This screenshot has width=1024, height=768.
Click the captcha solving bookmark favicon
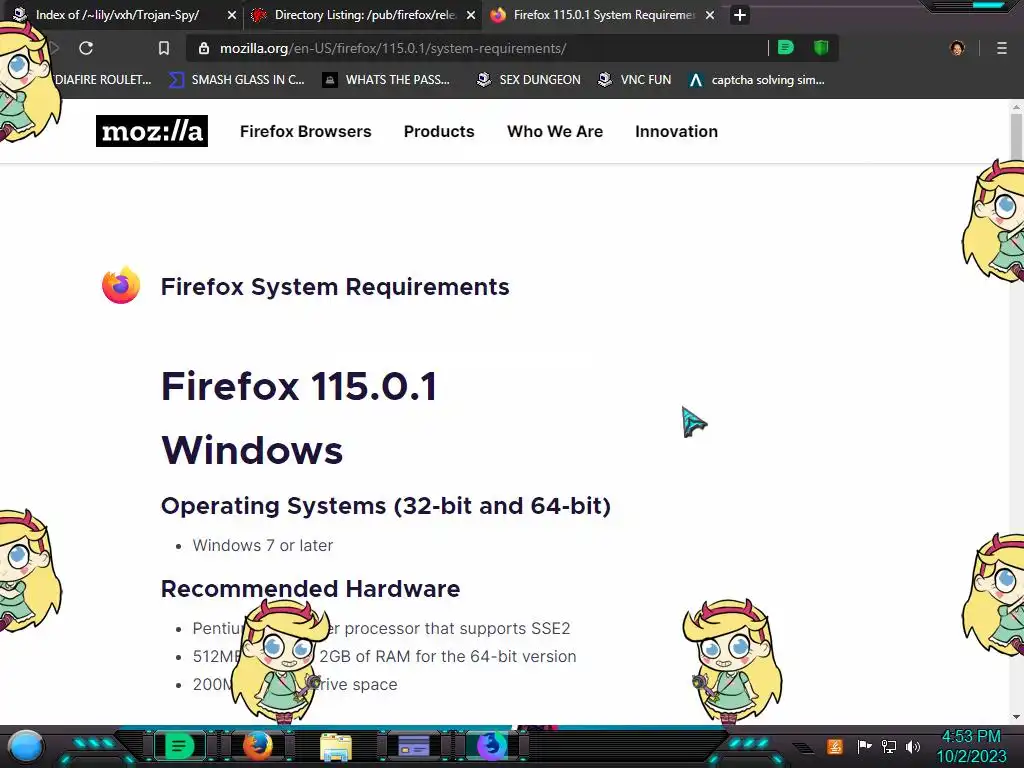pos(696,80)
